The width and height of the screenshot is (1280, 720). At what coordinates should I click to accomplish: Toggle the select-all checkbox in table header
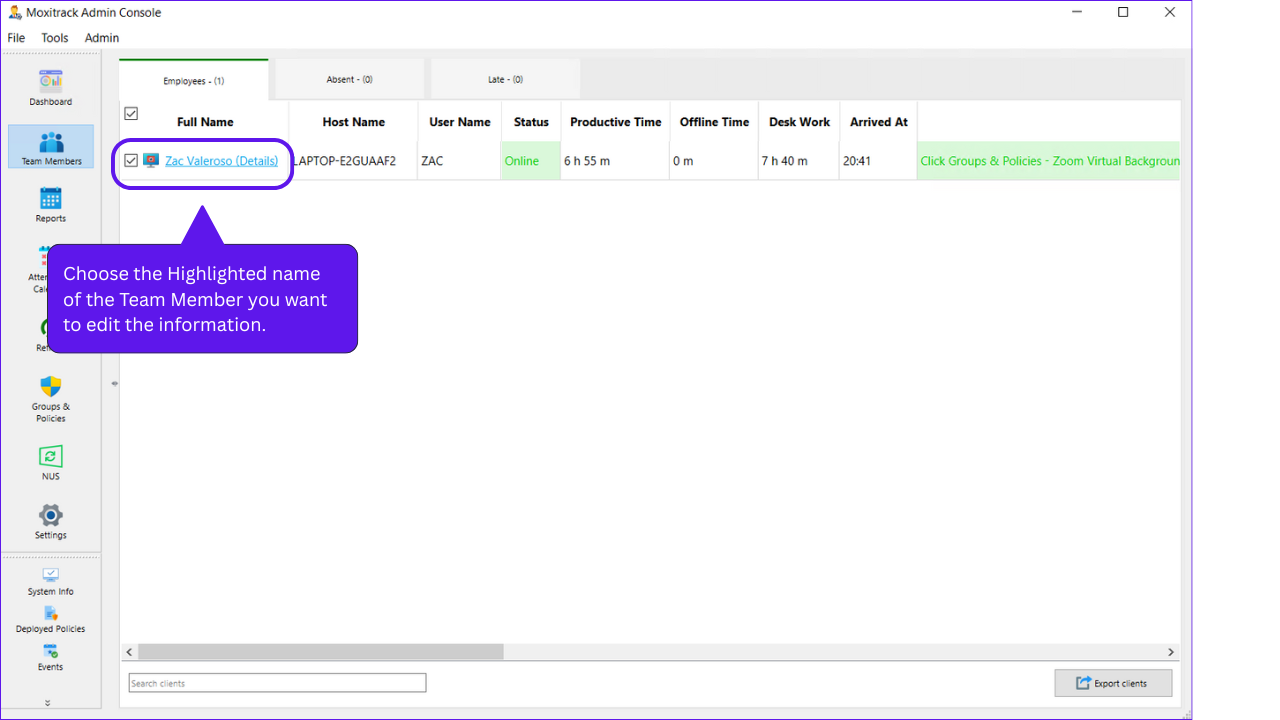click(x=131, y=113)
